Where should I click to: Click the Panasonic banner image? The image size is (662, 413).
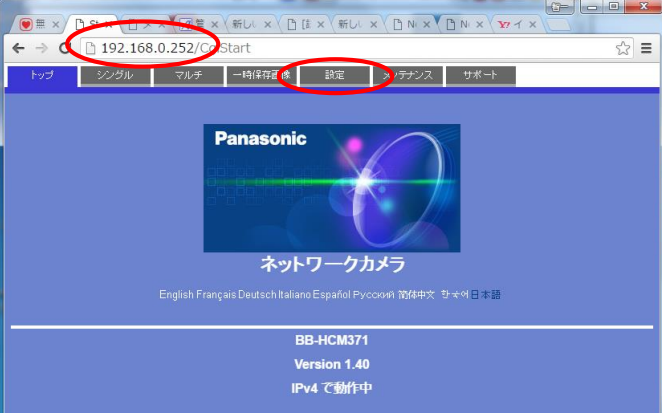(331, 187)
